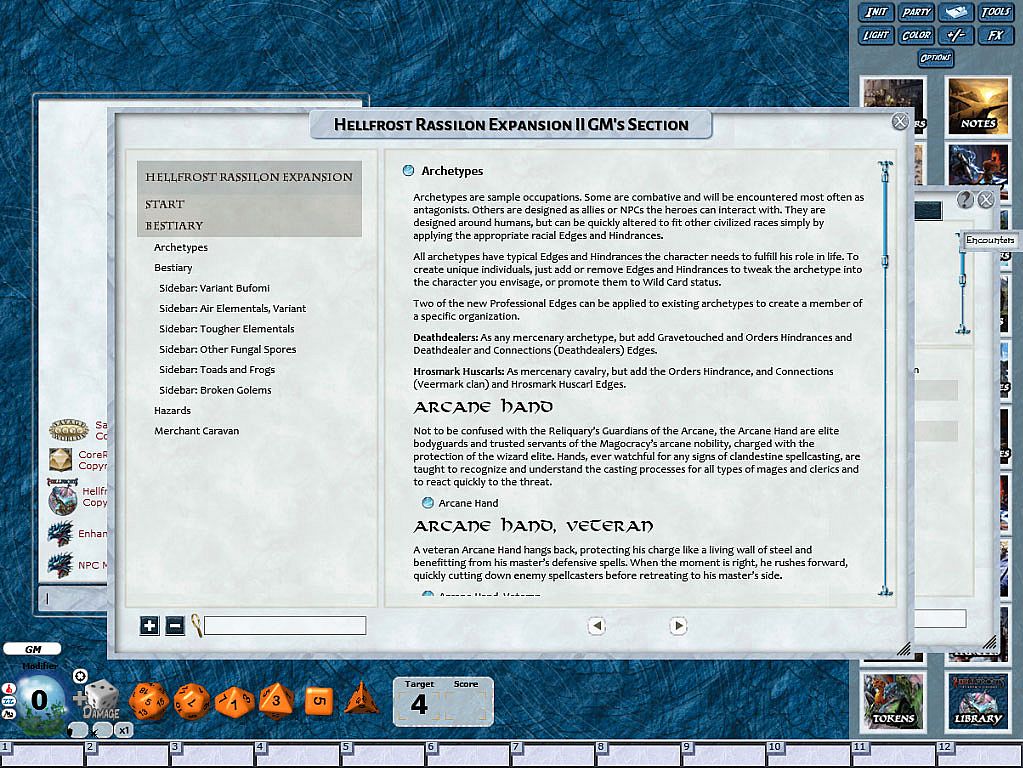Open the +/- modifiers button
Viewport: 1023px width, 768px height.
pos(956,35)
